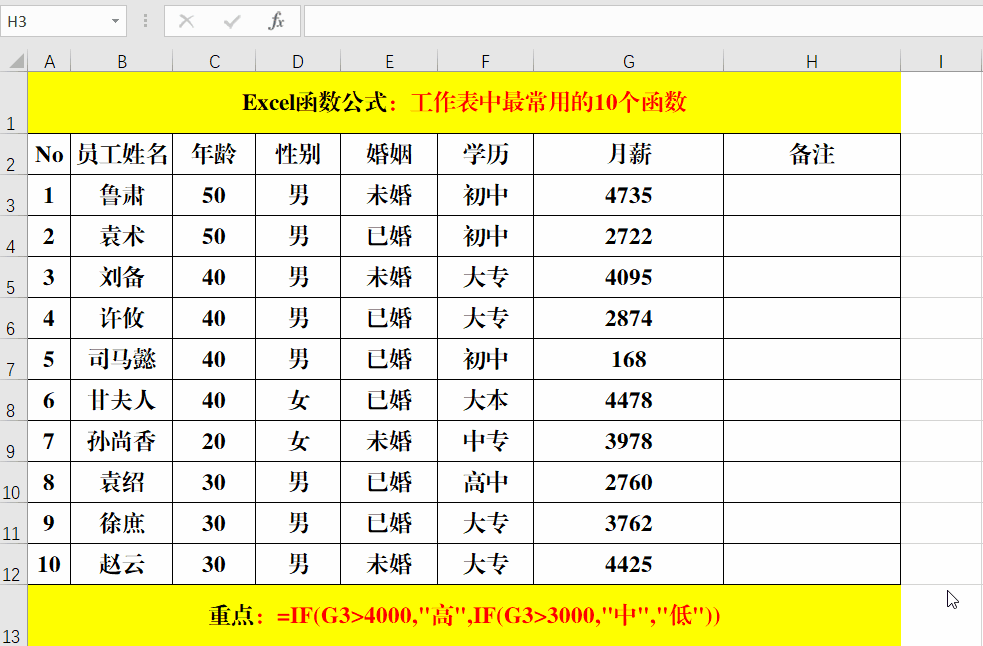The image size is (983, 646).
Task: Select the empty 备注 cell for 赵云
Action: point(812,564)
